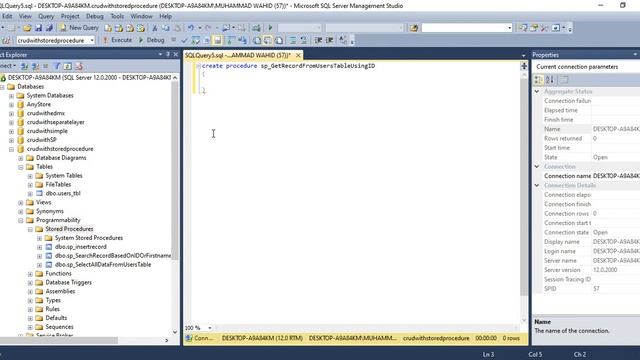Click the Parse checkmark icon

[x=184, y=40]
